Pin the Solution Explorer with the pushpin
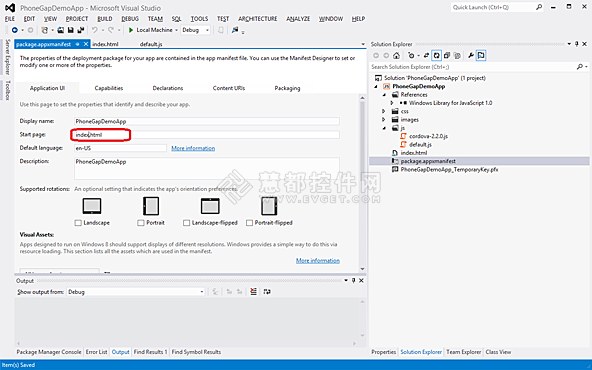592x370 pixels. tap(577, 44)
